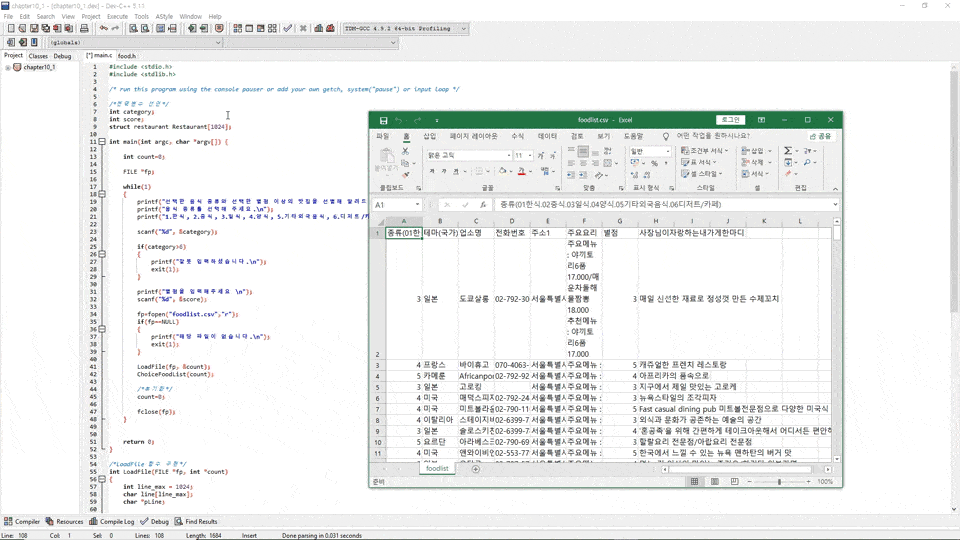Open the Name Box A1 dropdown
Viewport: 960px width, 540px height.
(x=418, y=204)
